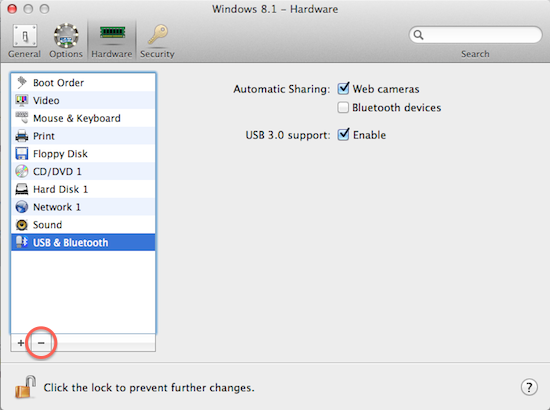Screen dimensions: 550x410
Task: Open Network 1 settings
Action: 83,207
